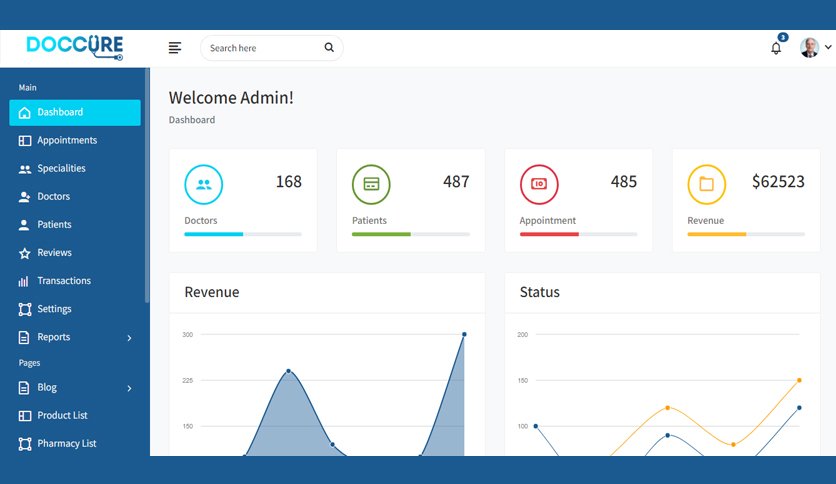Click the Settings sidebar icon
The image size is (836, 484).
25,309
